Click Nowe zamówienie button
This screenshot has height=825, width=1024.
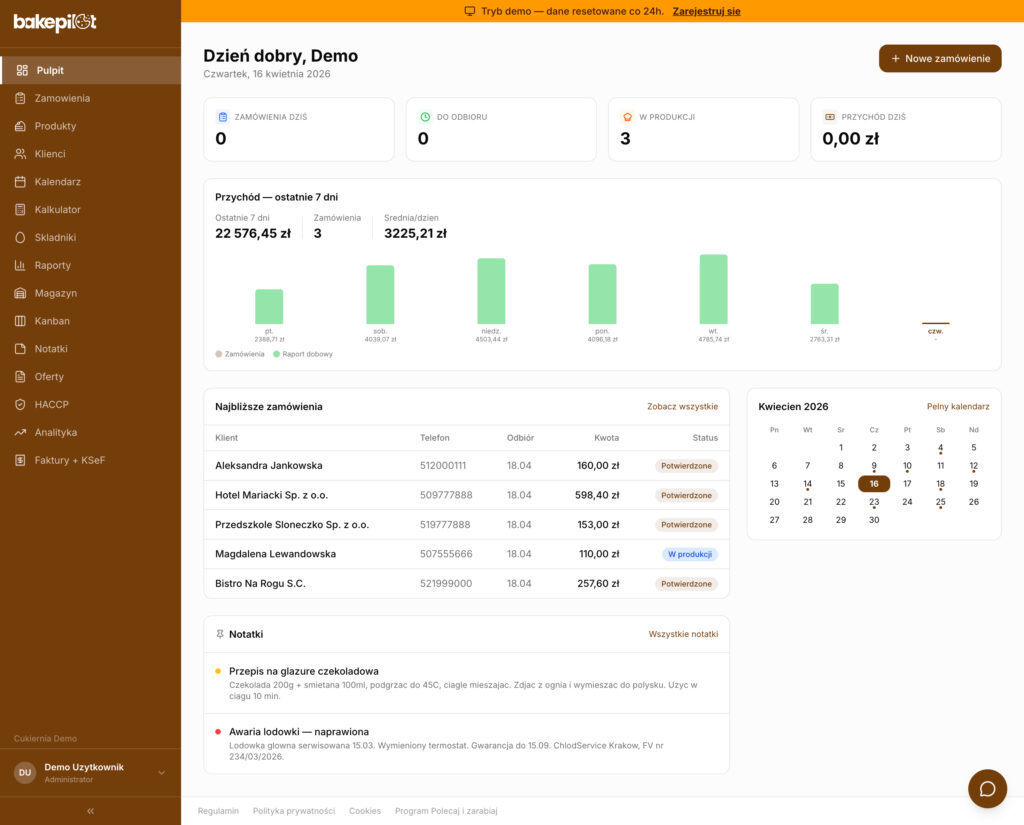pos(940,59)
